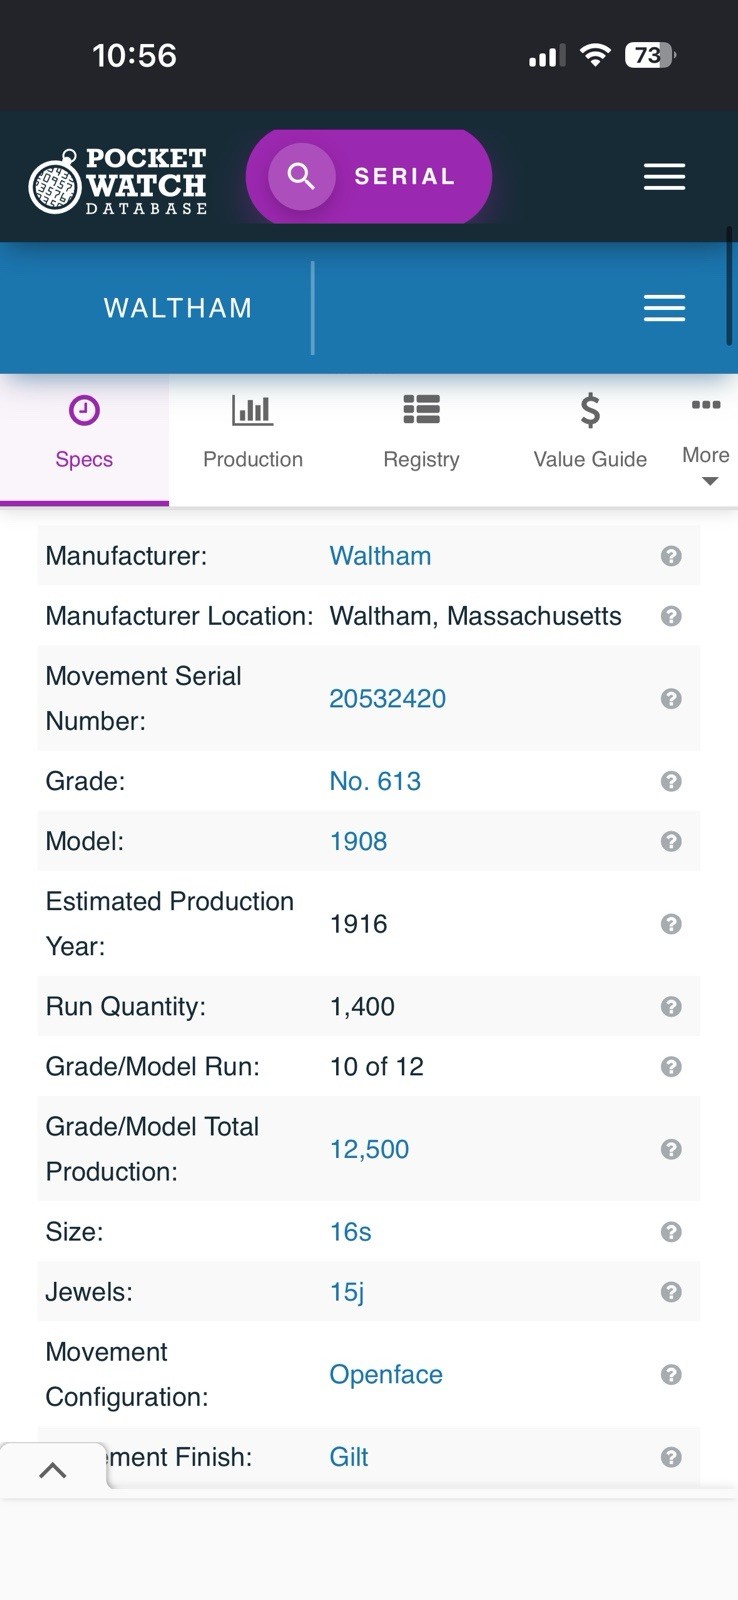The width and height of the screenshot is (738, 1600).
Task: Click the More ellipsis icon
Action: (x=706, y=405)
